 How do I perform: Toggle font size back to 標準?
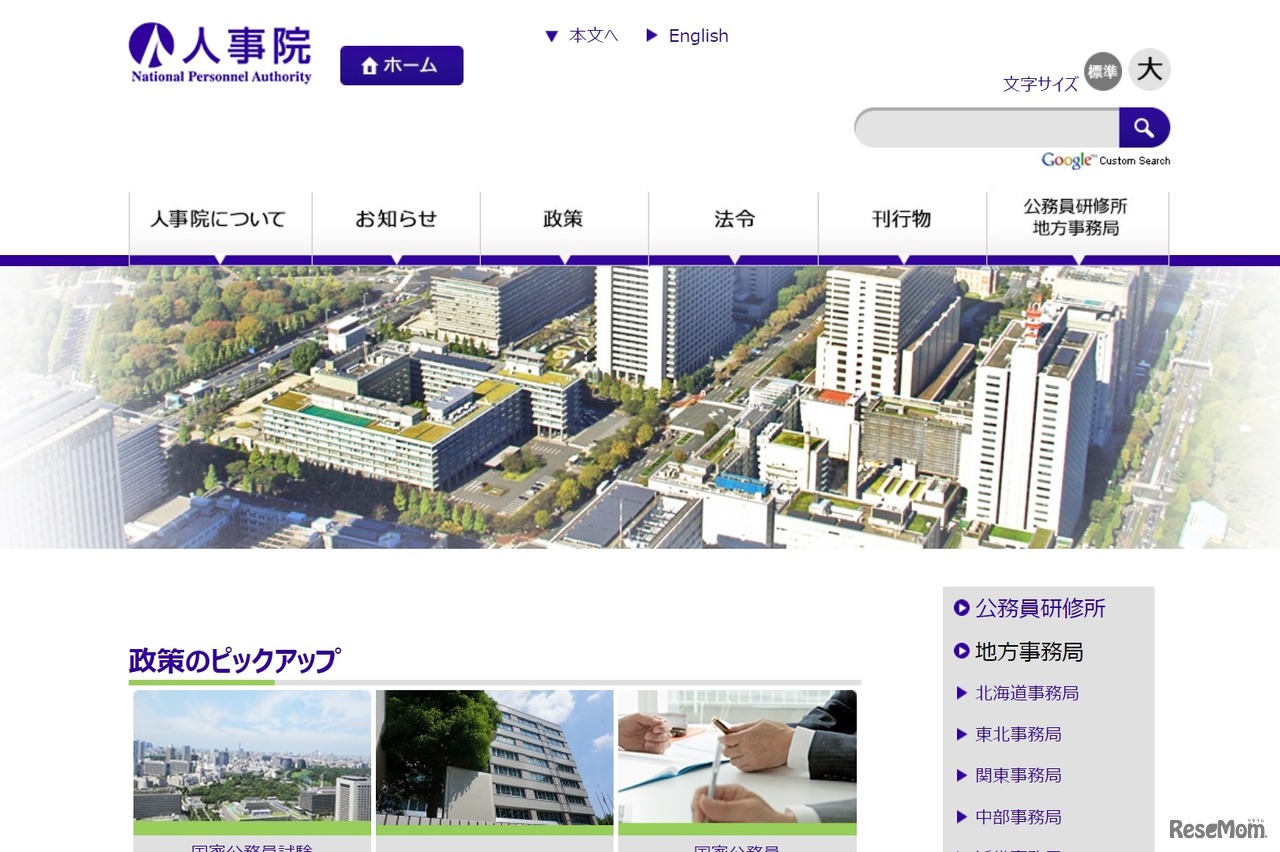[1102, 72]
